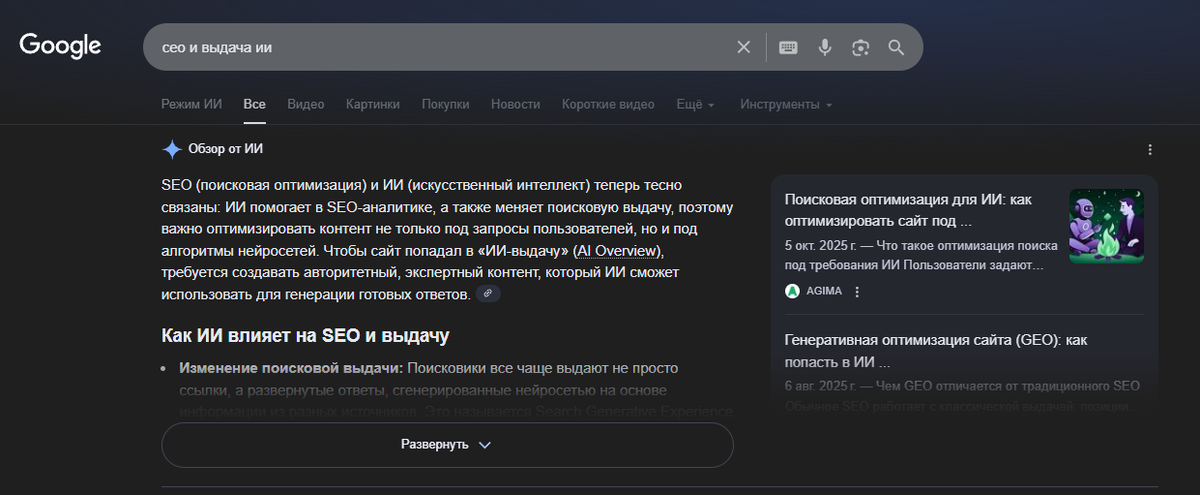Click the AI overview sparkle icon
Viewport: 1200px width, 495px height.
tap(172, 149)
